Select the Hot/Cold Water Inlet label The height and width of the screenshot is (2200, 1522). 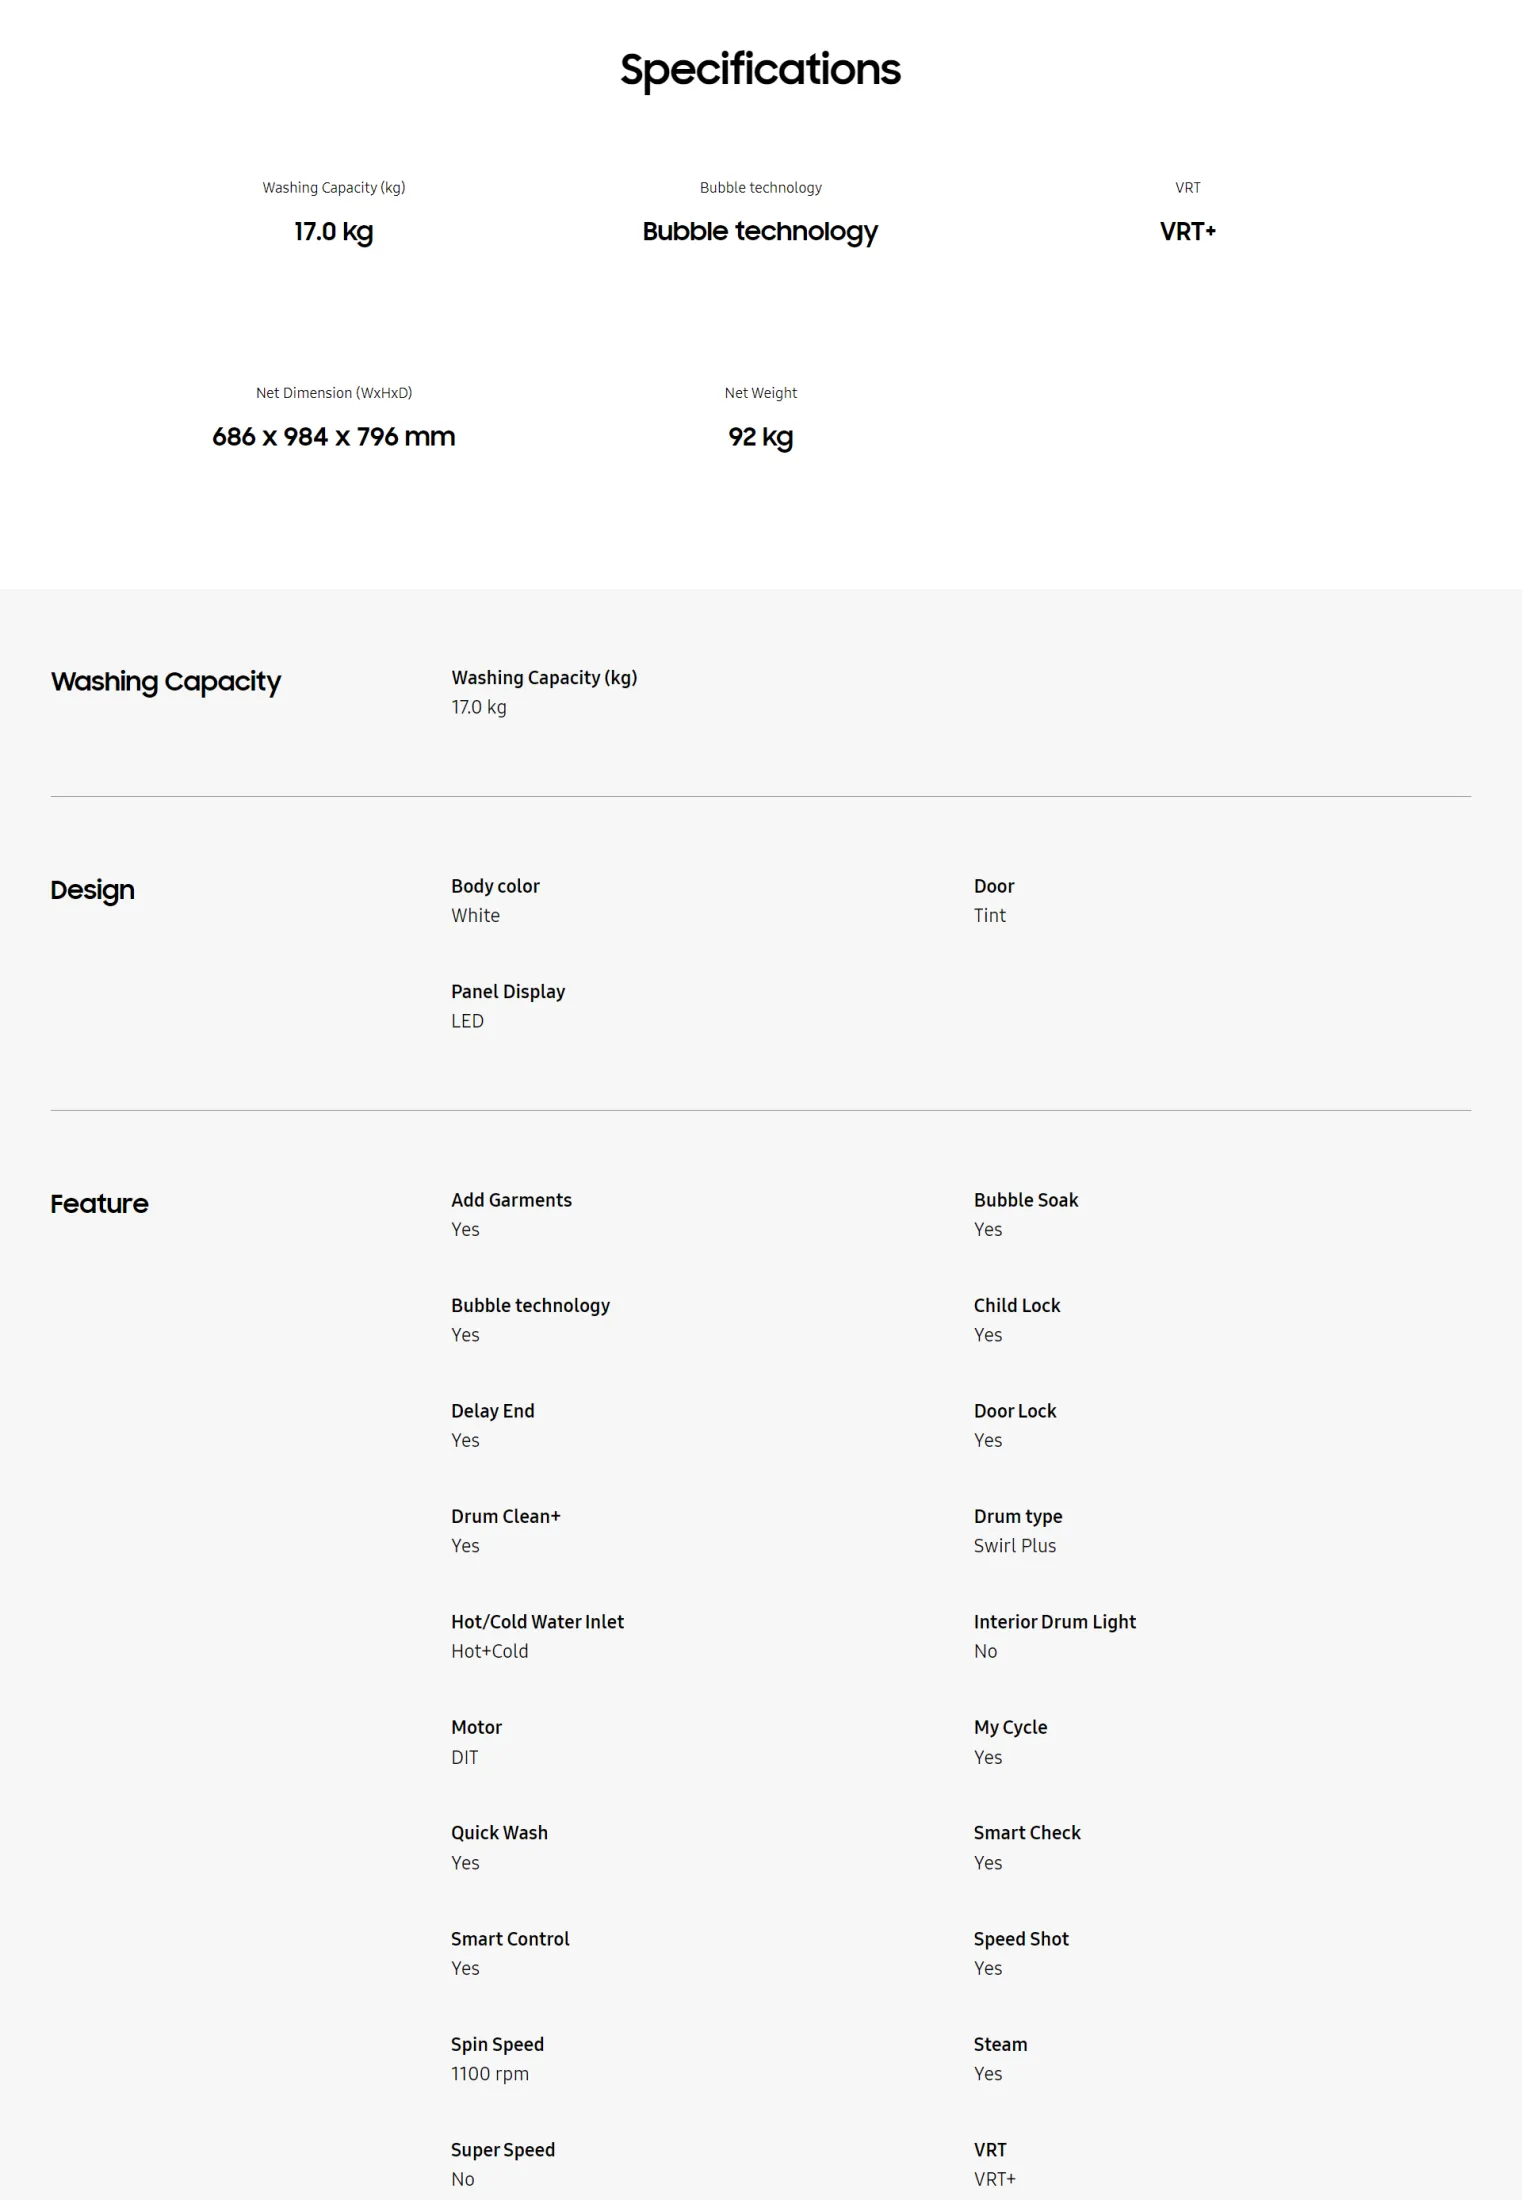pyautogui.click(x=537, y=1622)
